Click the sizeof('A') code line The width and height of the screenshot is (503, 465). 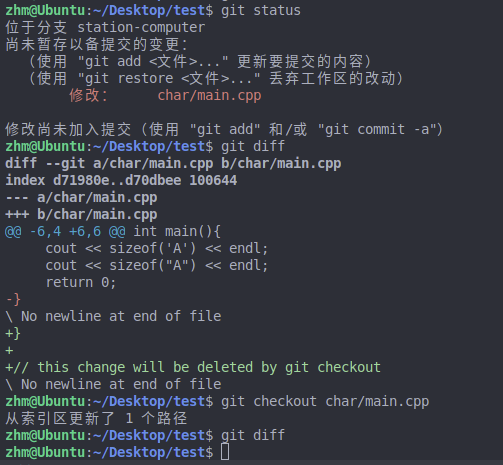[x=157, y=248]
